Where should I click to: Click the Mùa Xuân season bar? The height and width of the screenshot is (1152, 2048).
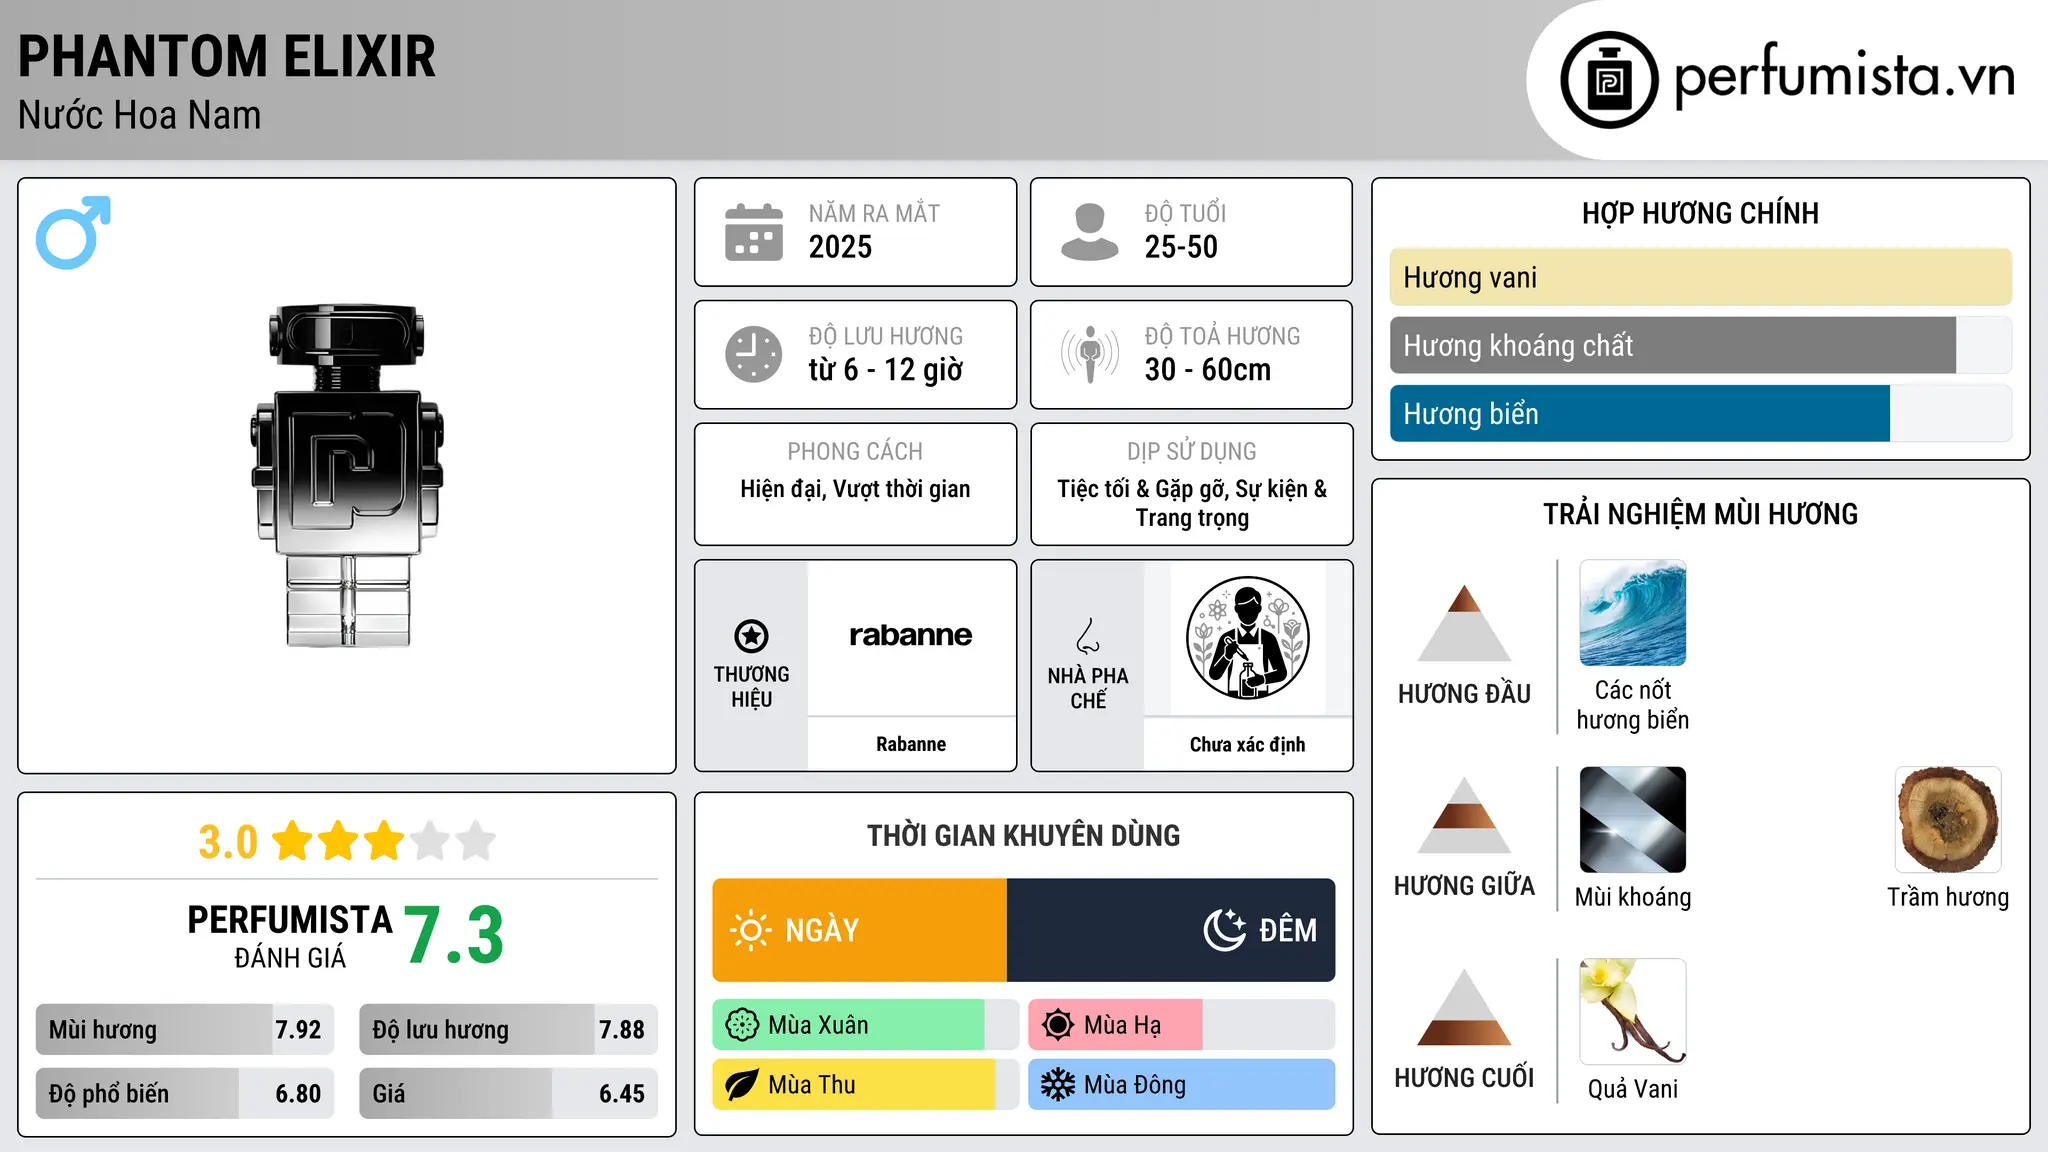click(866, 1025)
